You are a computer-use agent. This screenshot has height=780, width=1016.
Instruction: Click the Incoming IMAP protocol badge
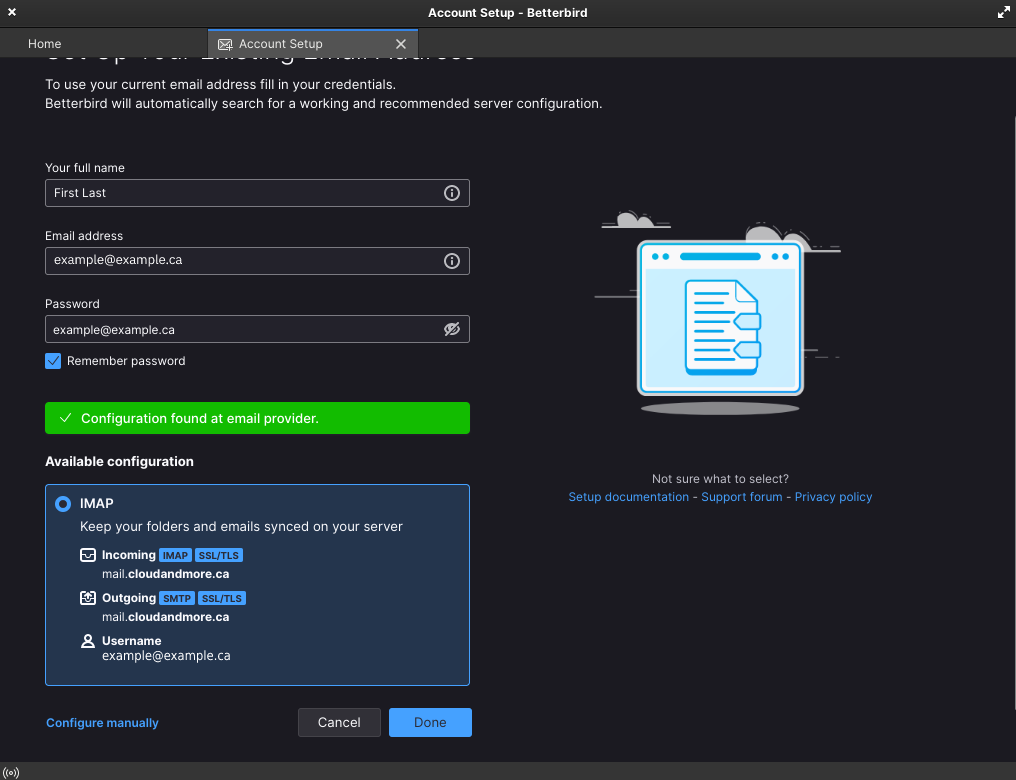175,555
